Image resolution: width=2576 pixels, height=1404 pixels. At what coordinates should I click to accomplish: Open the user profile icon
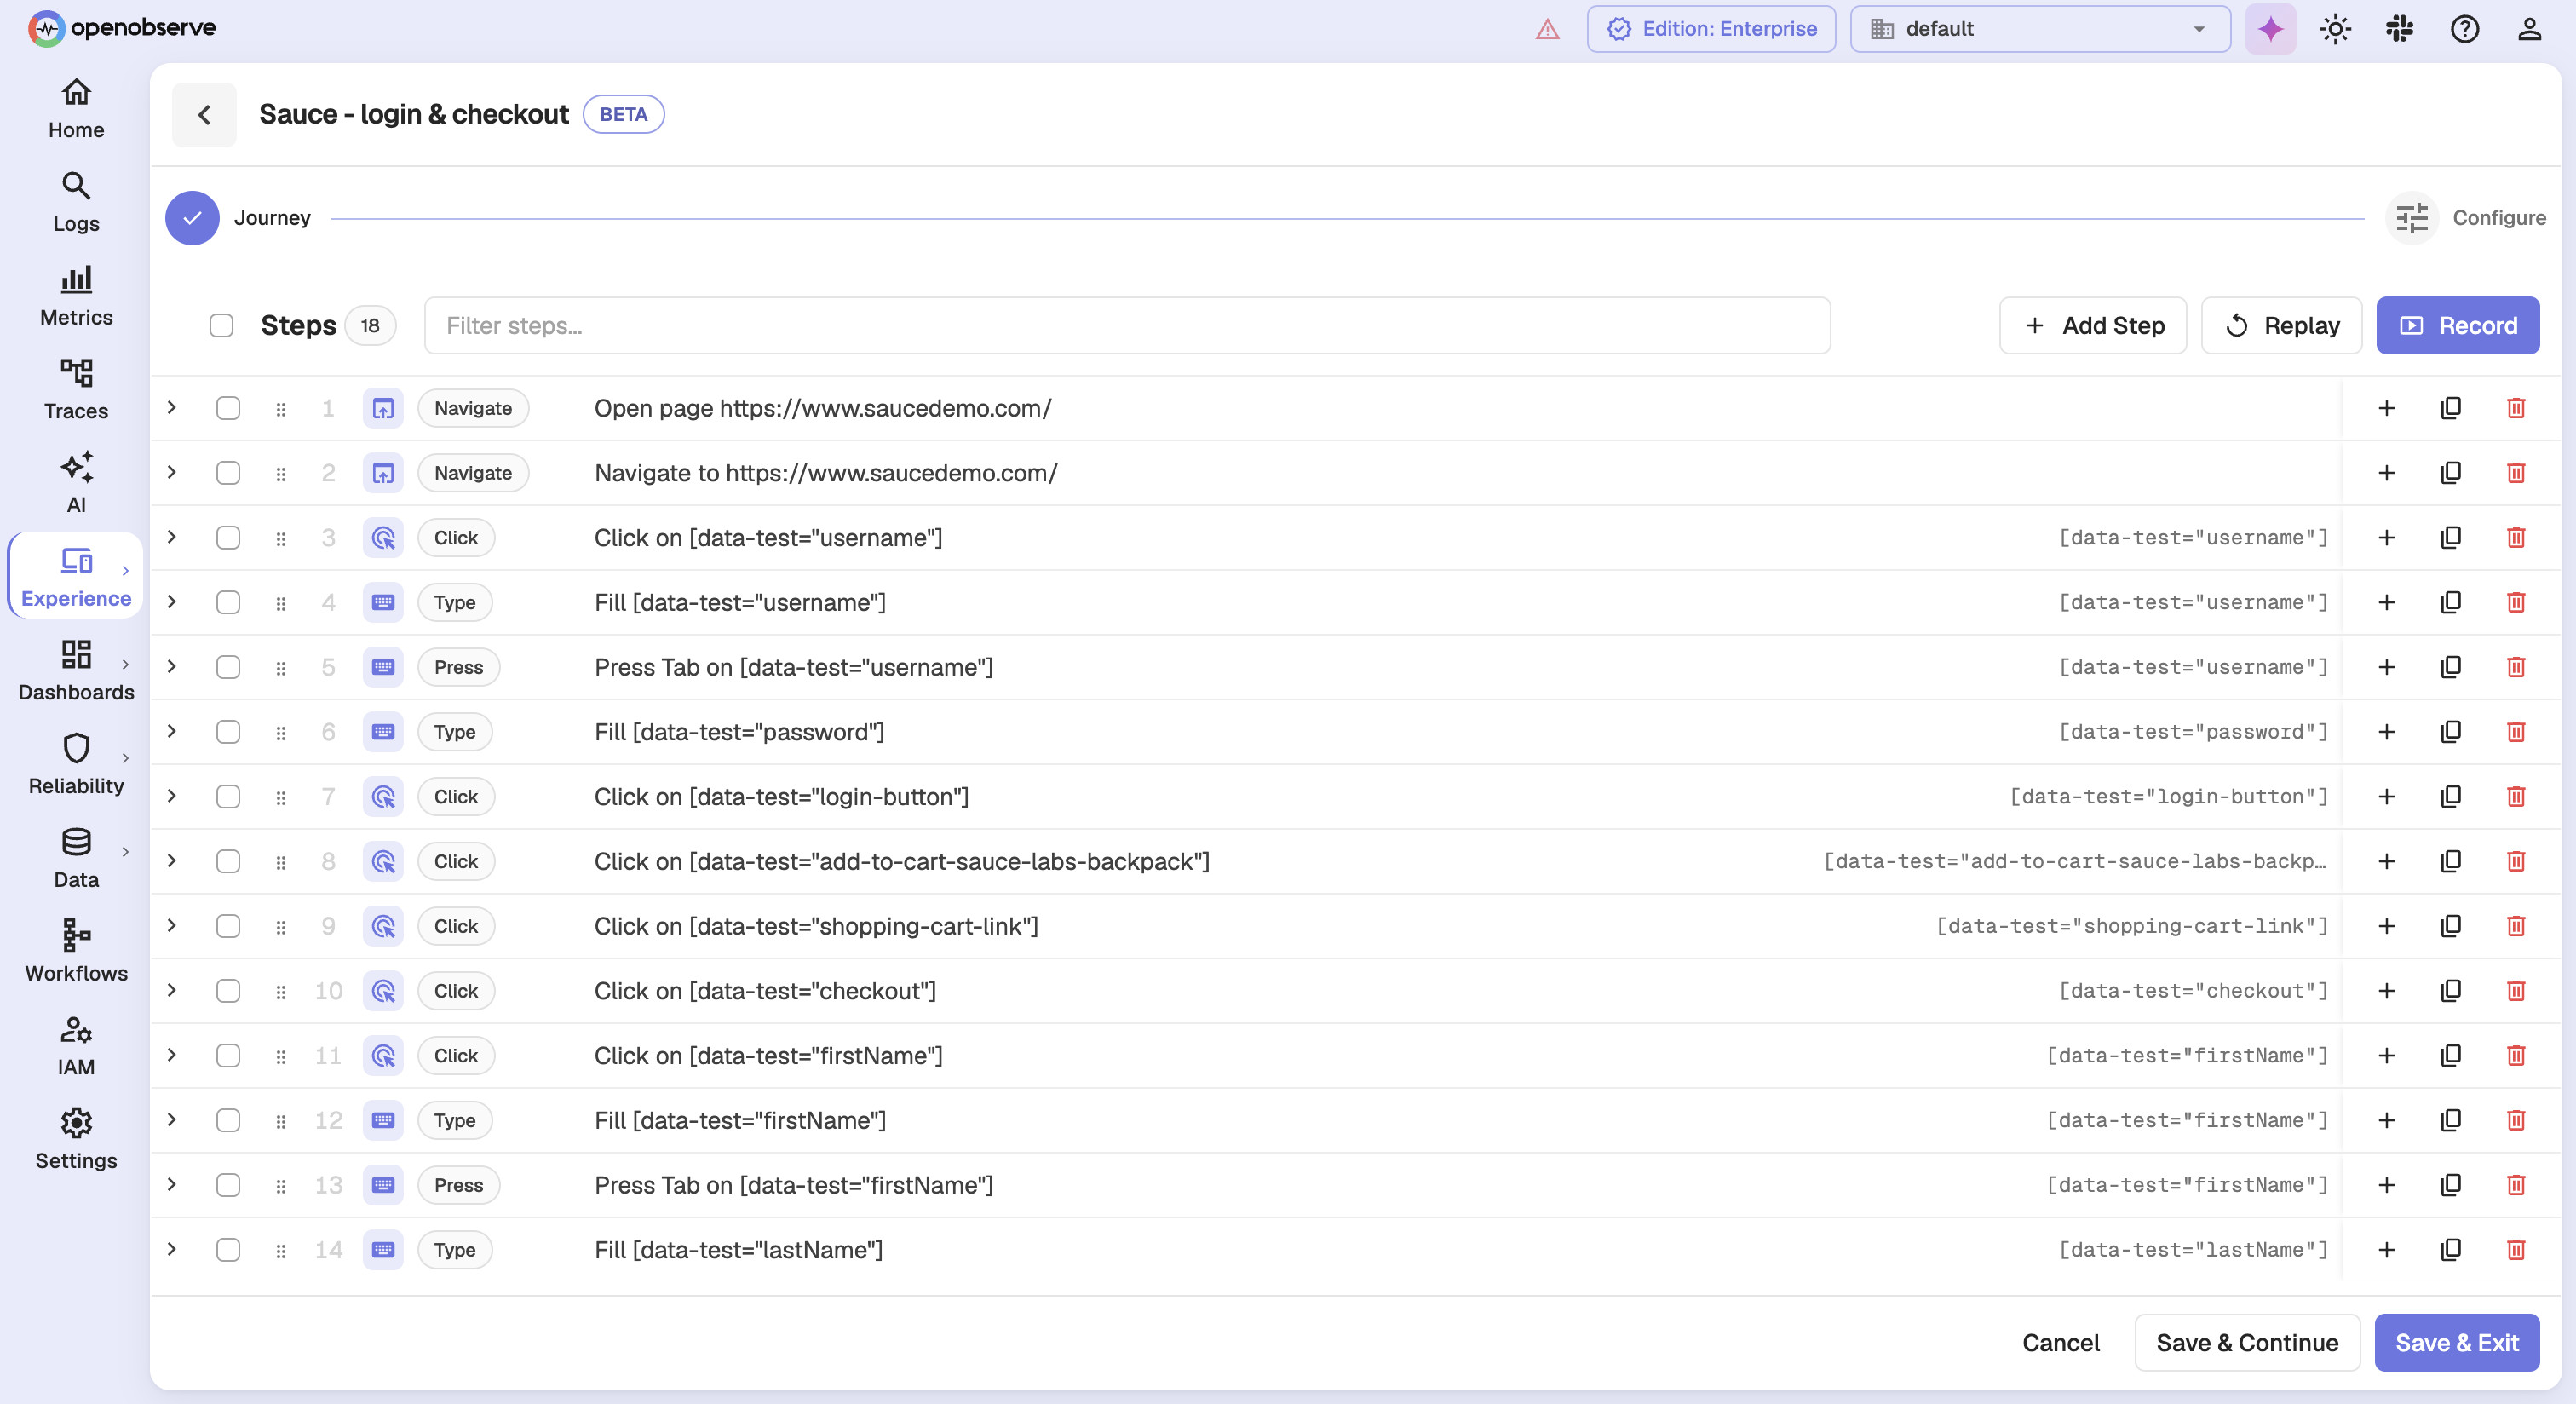click(x=2529, y=29)
